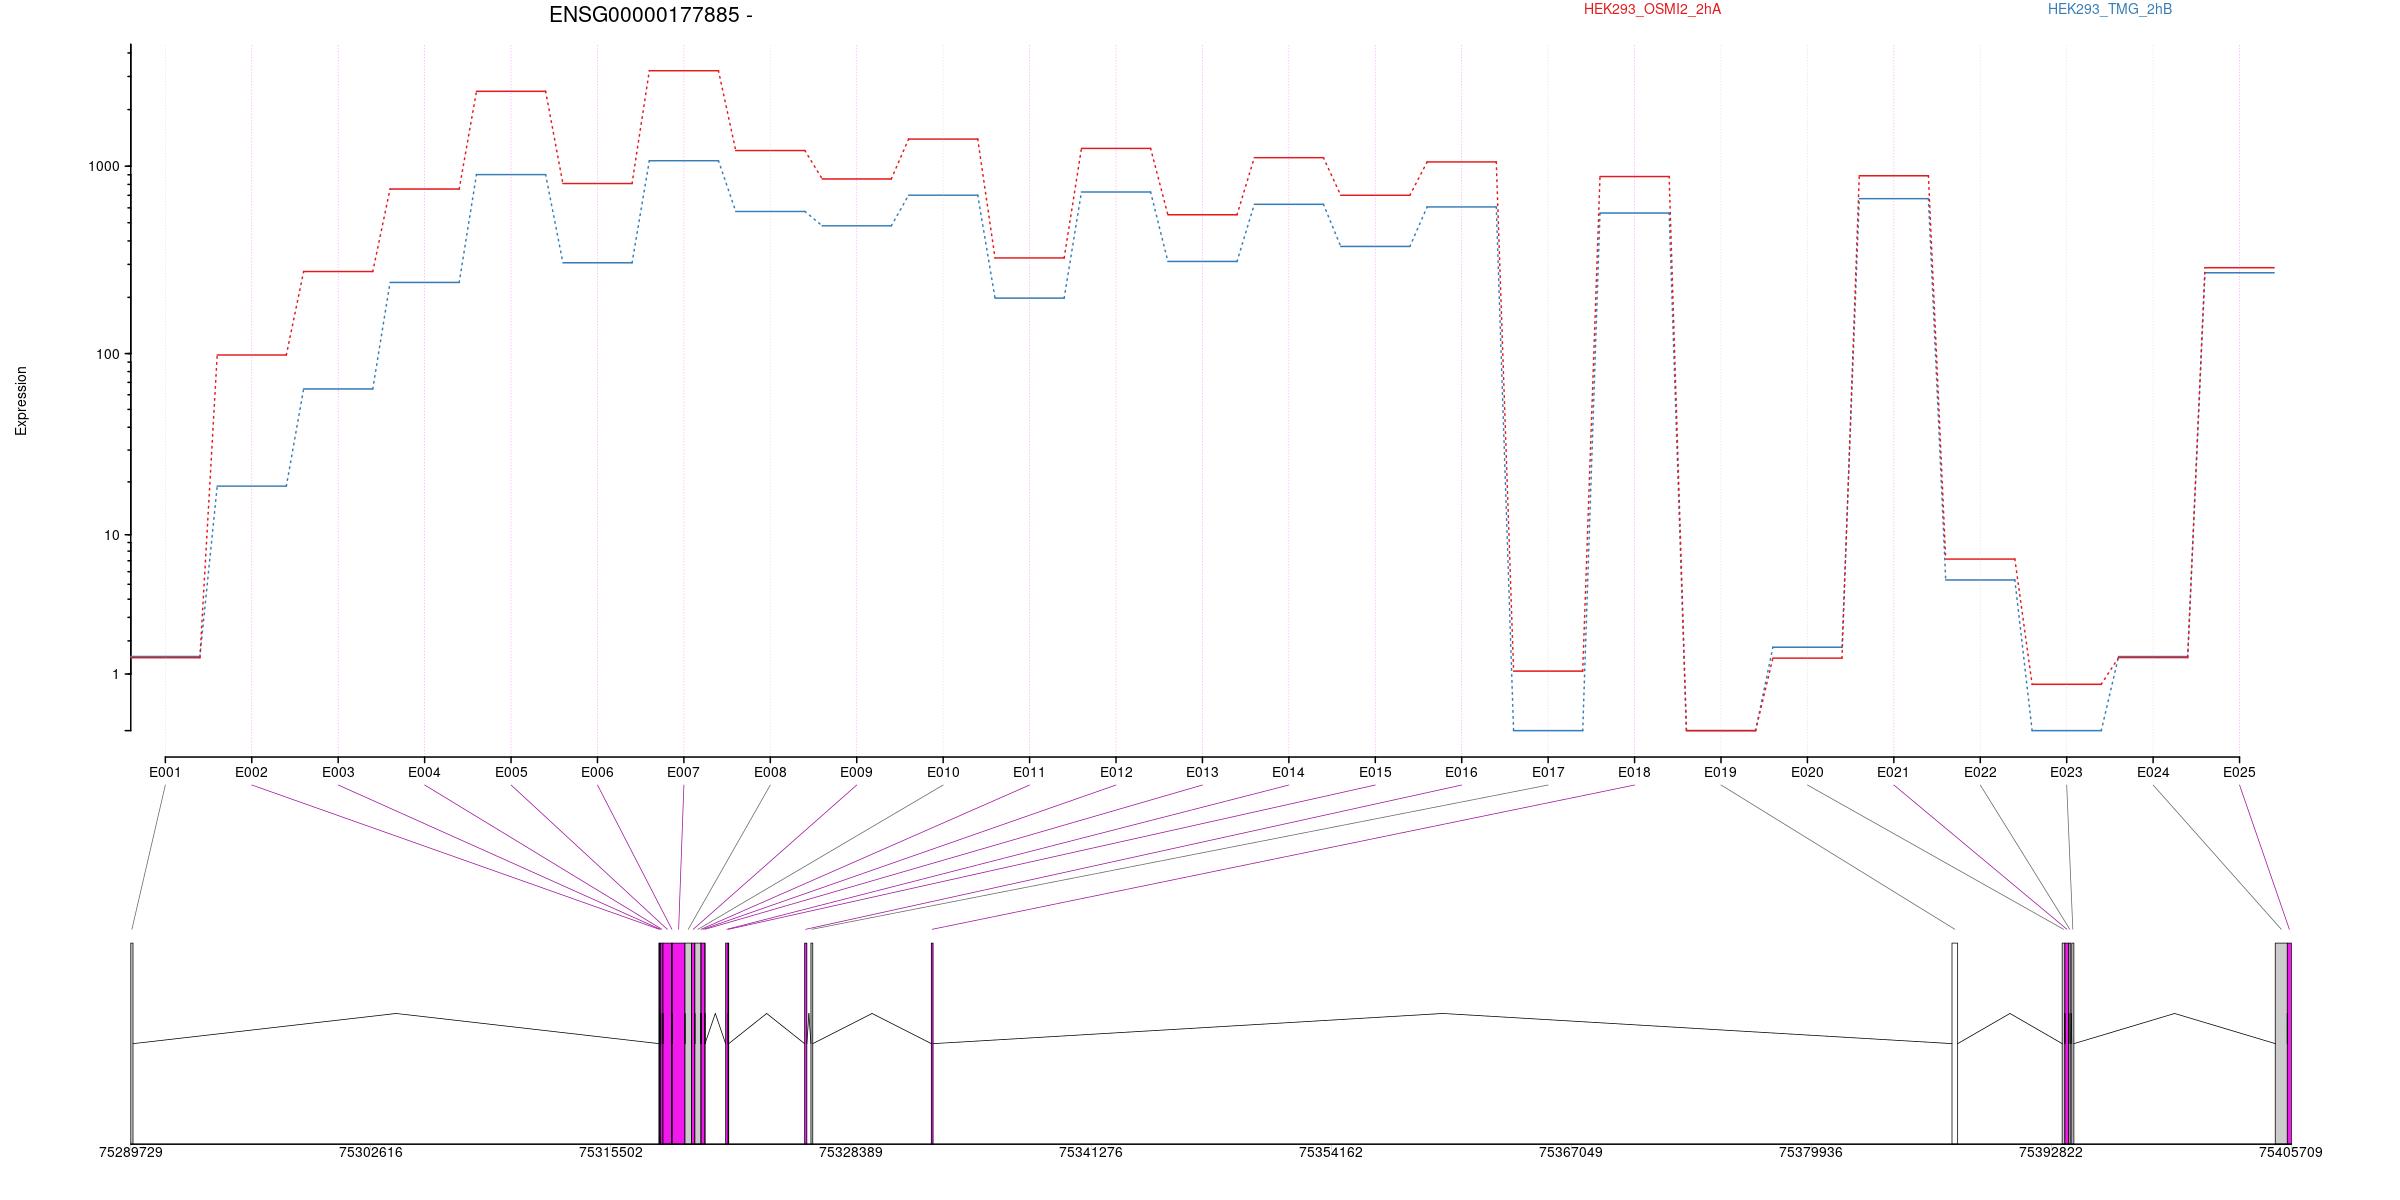Click the 1000 y-axis tick label

coord(104,167)
